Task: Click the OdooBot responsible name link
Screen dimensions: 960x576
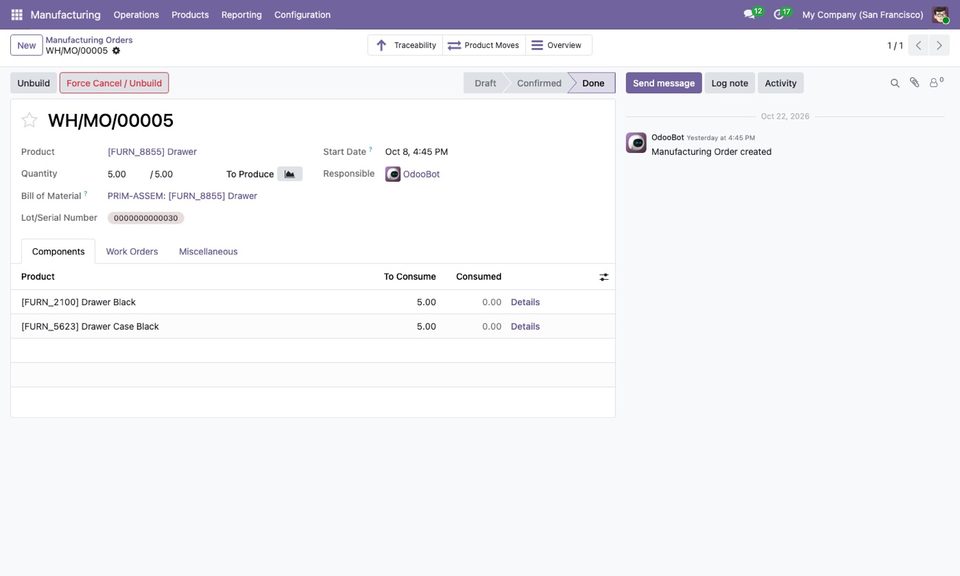Action: (x=421, y=174)
